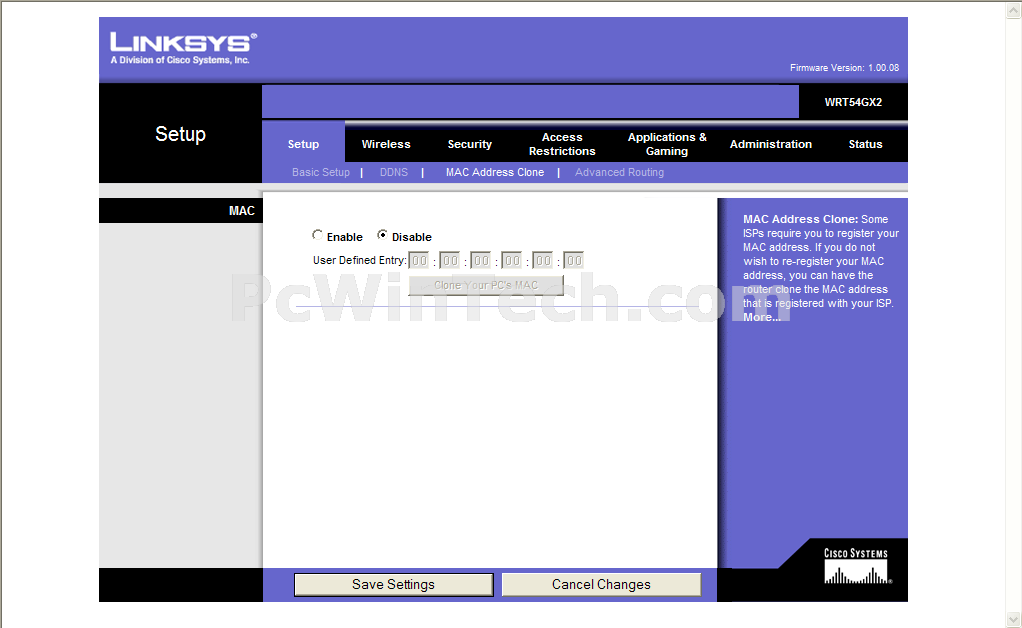Image resolution: width=1022 pixels, height=628 pixels.
Task: Click the second MAC address octet field
Action: tap(449, 261)
